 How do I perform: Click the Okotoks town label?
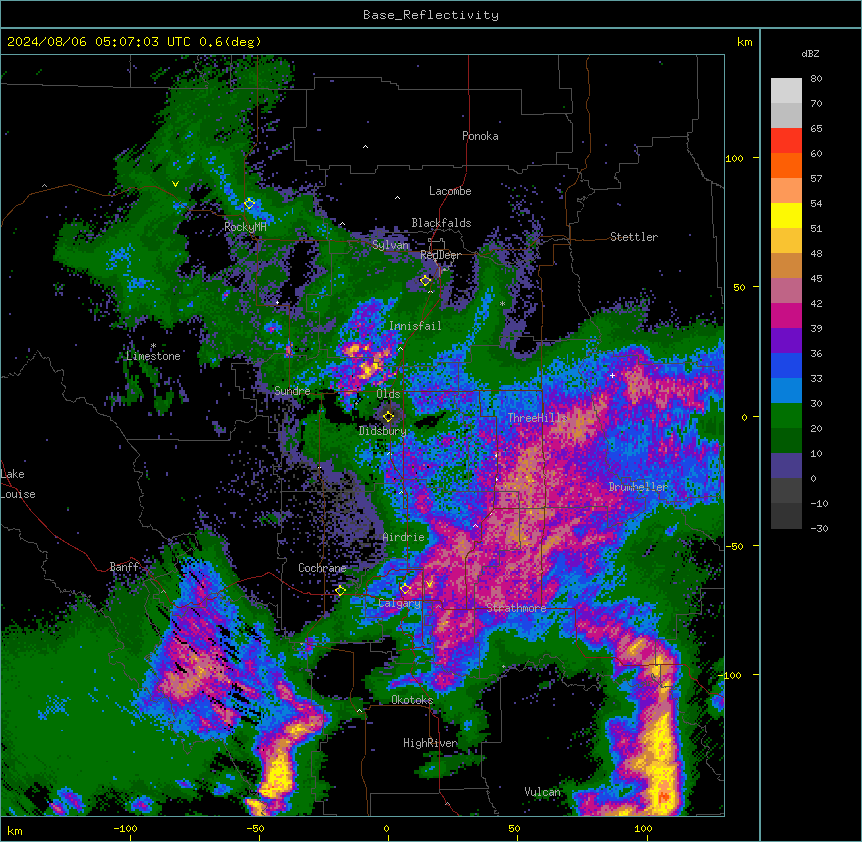(412, 700)
